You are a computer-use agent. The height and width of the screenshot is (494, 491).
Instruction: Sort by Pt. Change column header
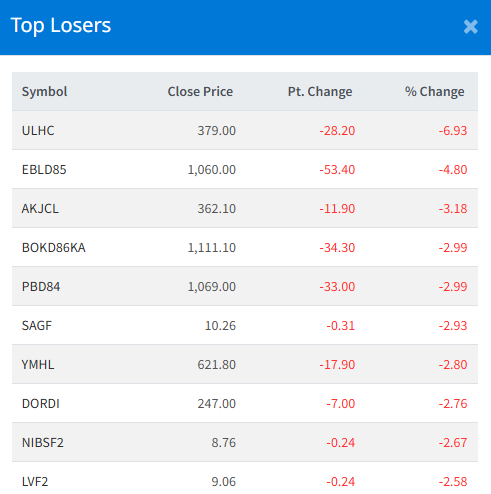(x=320, y=92)
